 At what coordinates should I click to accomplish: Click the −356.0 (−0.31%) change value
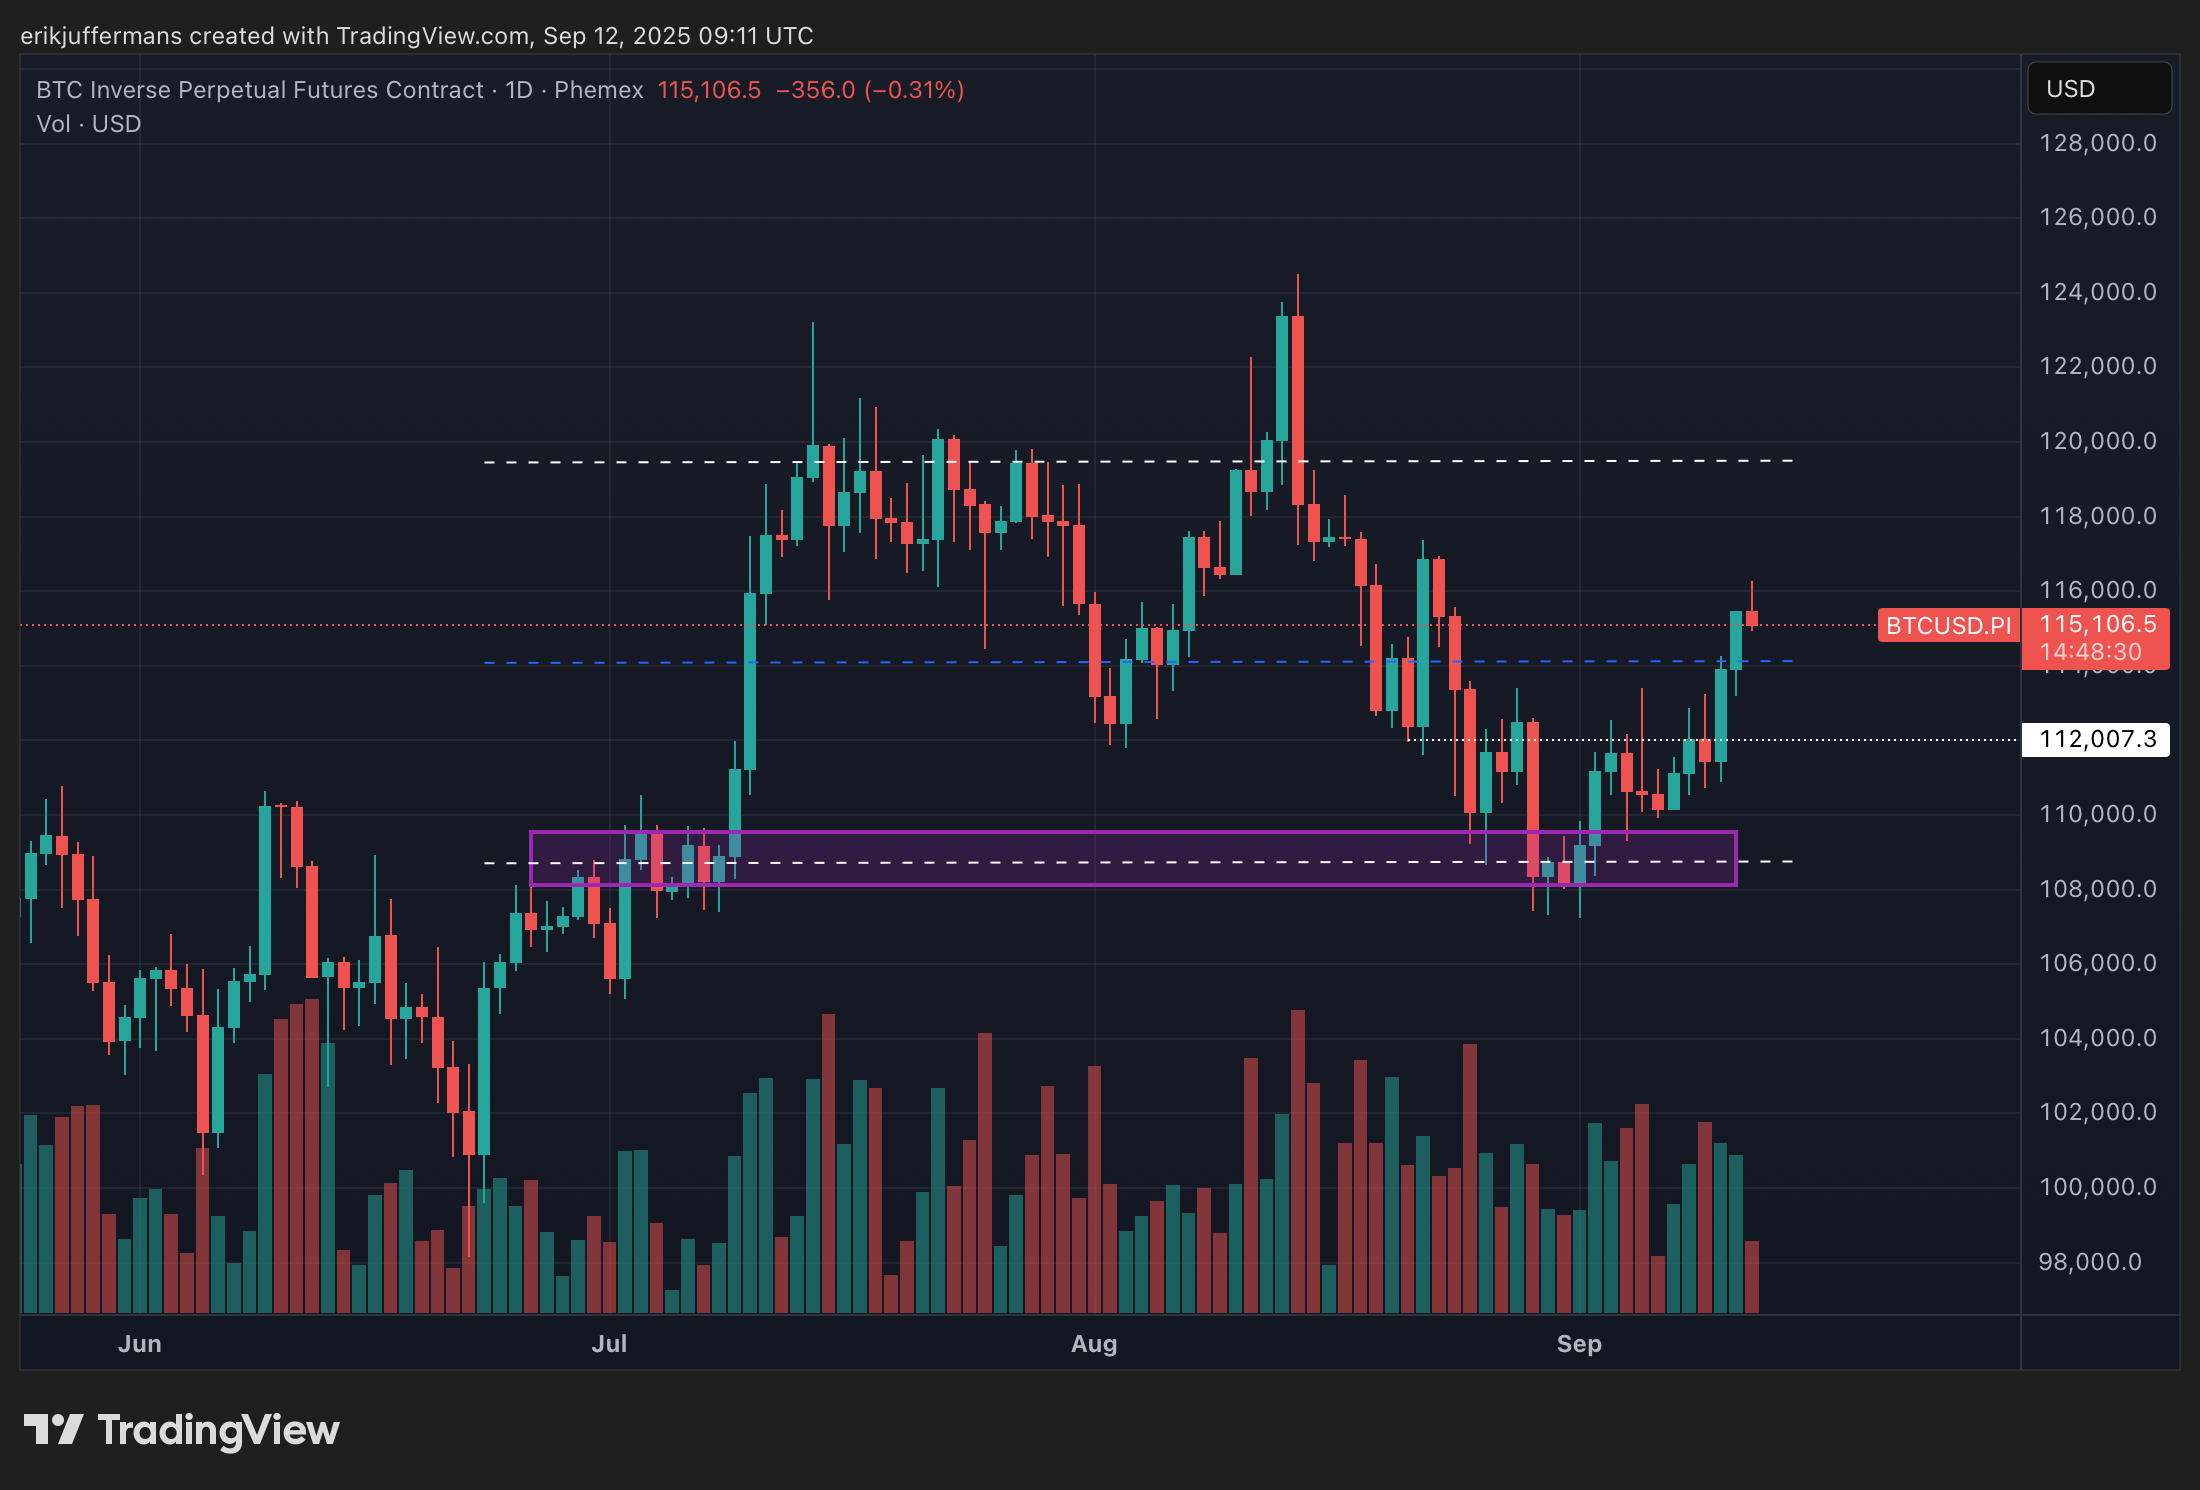click(x=870, y=90)
